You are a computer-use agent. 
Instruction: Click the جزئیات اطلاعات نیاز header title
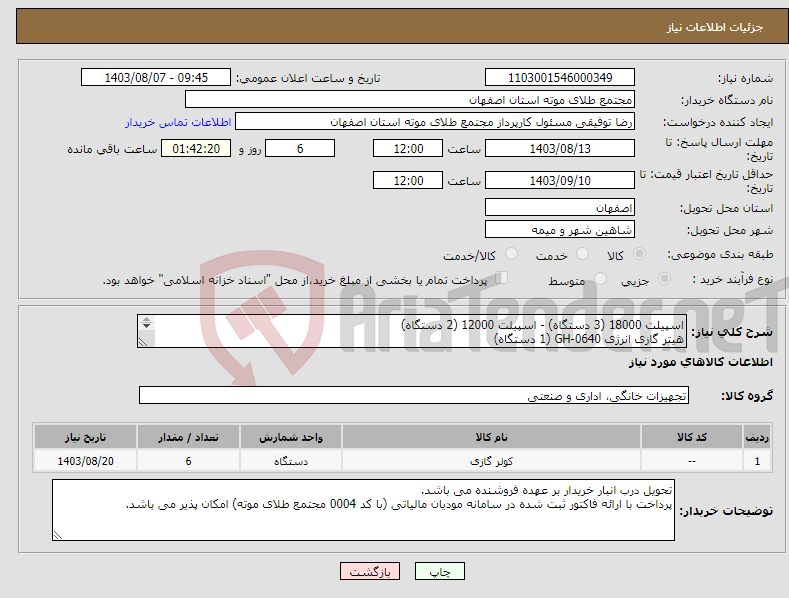click(715, 27)
